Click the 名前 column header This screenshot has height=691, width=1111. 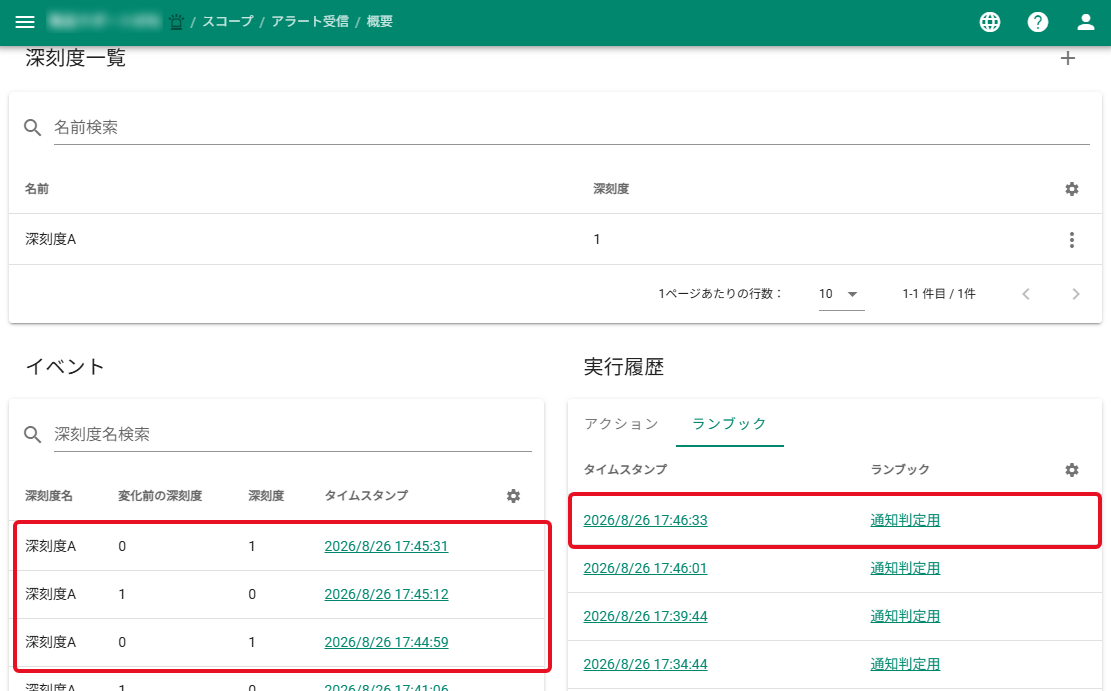tap(37, 189)
